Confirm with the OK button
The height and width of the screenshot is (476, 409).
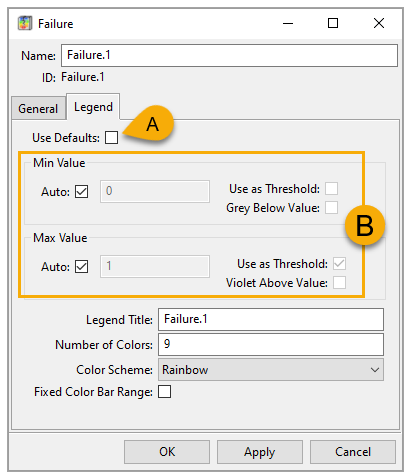coord(167,452)
